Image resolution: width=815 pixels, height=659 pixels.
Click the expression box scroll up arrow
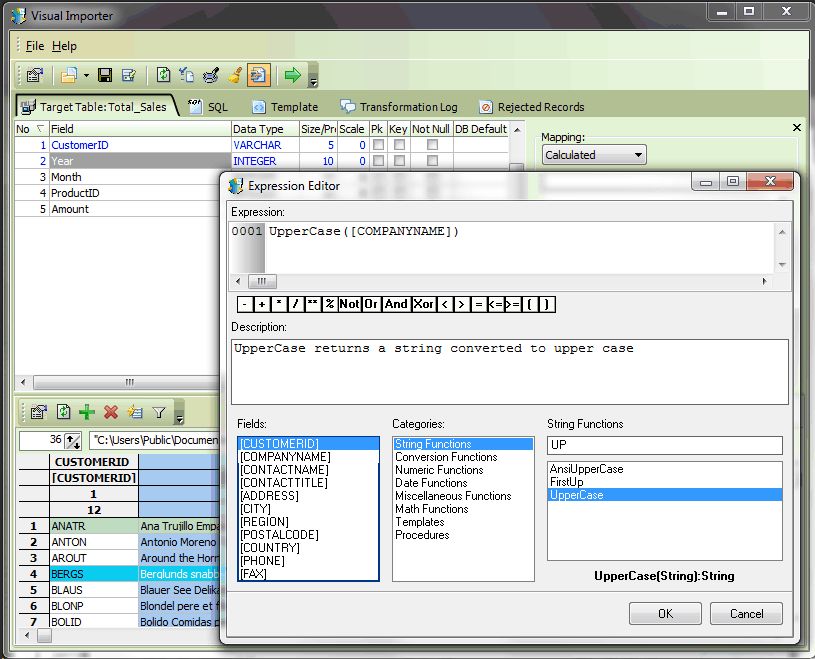782,232
